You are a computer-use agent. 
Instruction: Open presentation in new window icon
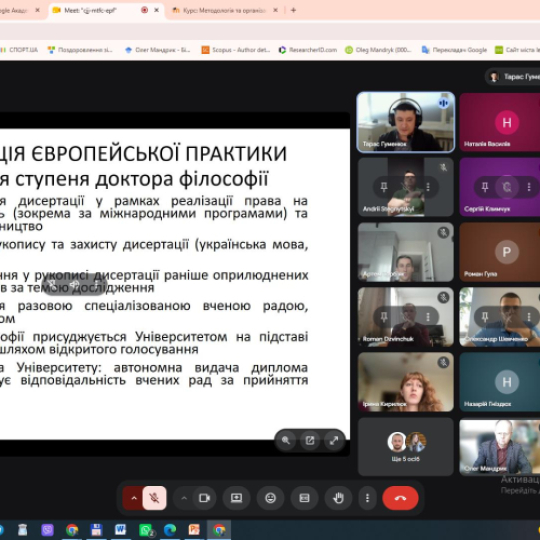coord(310,440)
